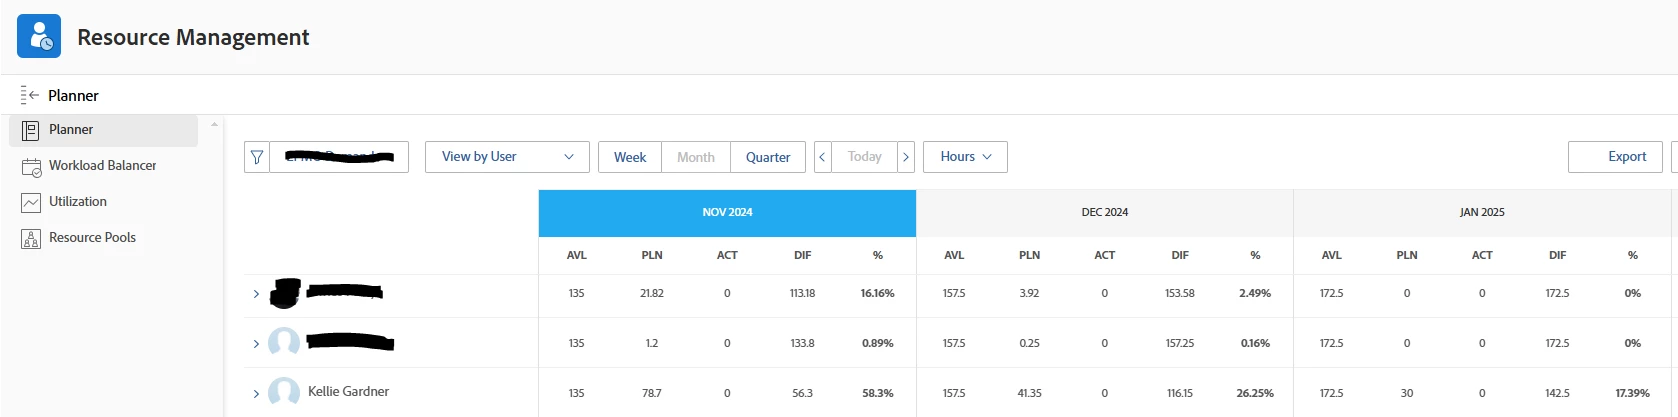Click the Planner heading text
This screenshot has width=1678, height=417.
73,96
